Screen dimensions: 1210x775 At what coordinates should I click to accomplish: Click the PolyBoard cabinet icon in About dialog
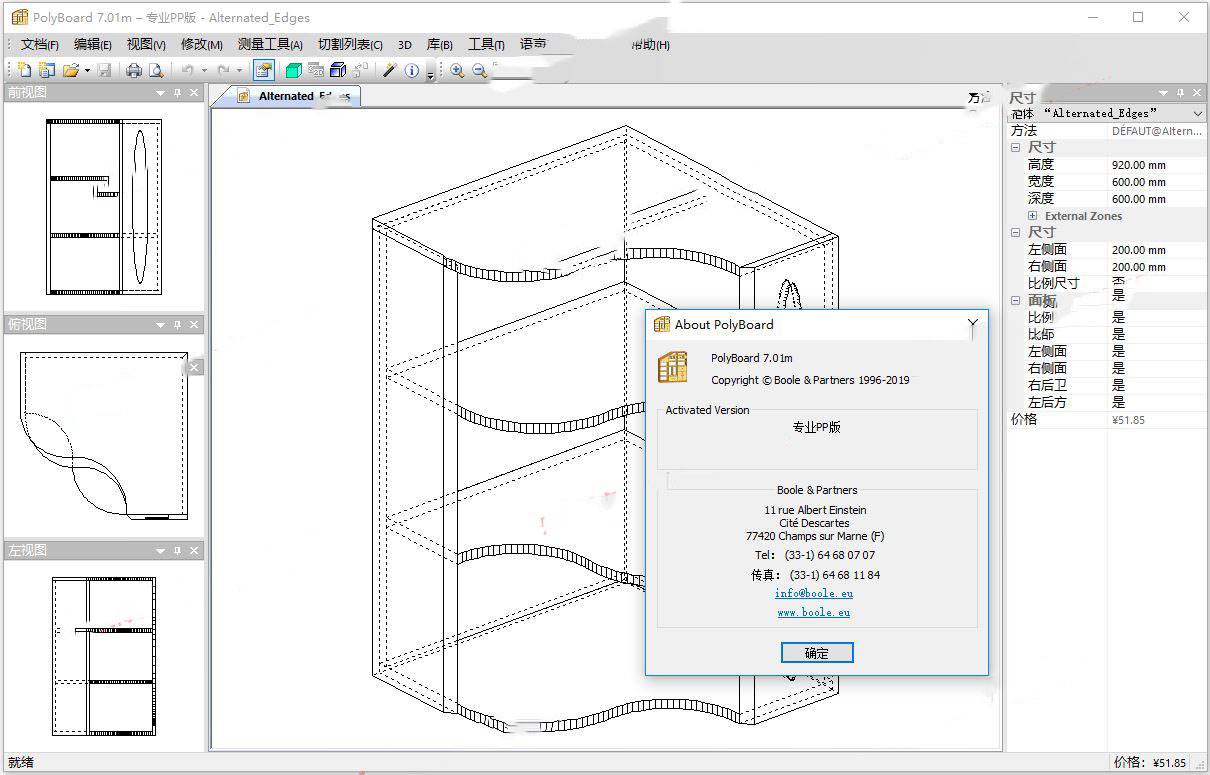pyautogui.click(x=673, y=366)
